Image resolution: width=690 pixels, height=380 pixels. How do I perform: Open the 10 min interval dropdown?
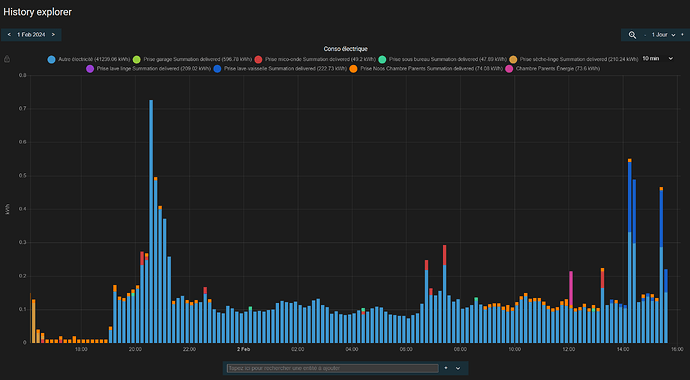(x=657, y=58)
